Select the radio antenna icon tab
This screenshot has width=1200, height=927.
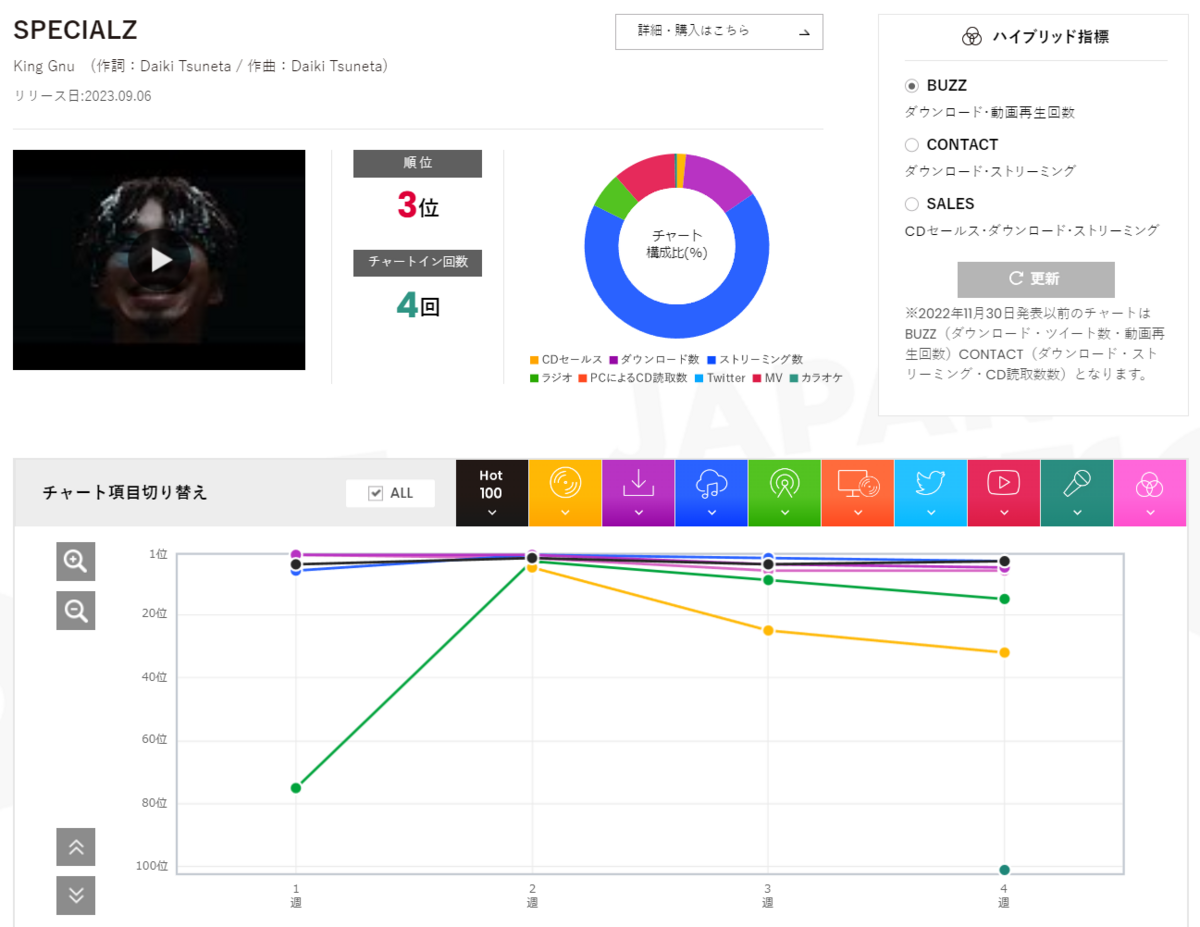point(784,493)
